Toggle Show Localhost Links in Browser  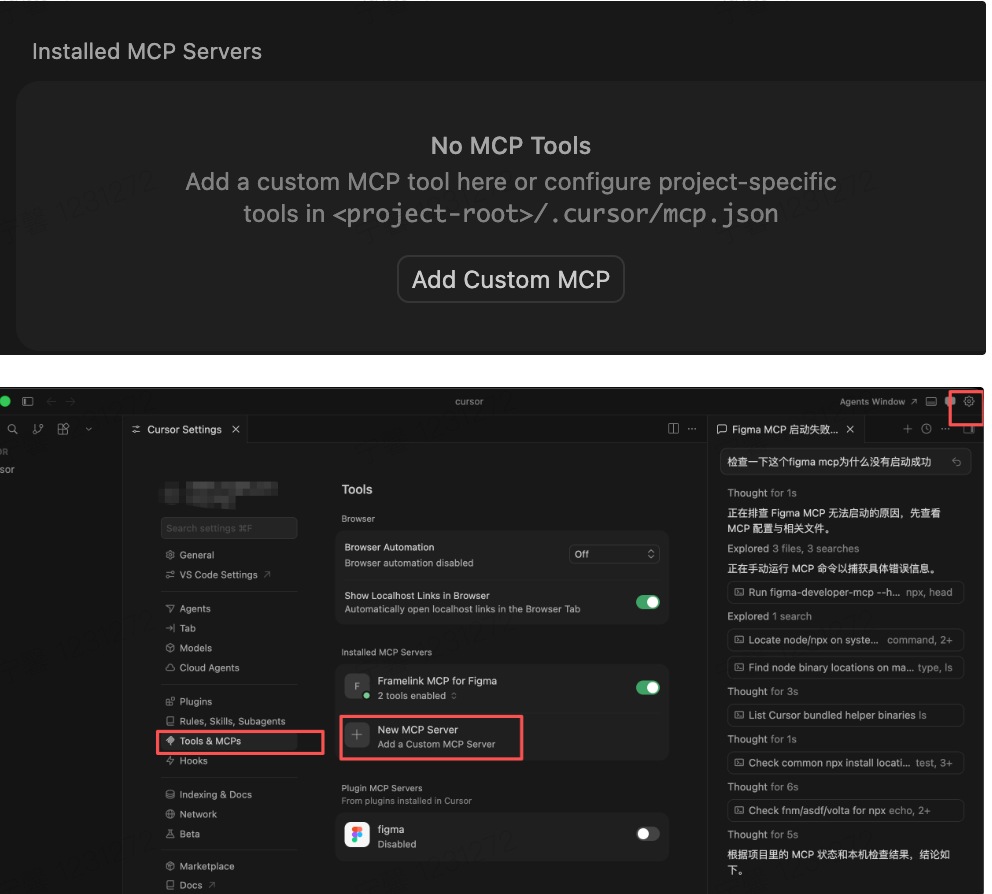[647, 602]
